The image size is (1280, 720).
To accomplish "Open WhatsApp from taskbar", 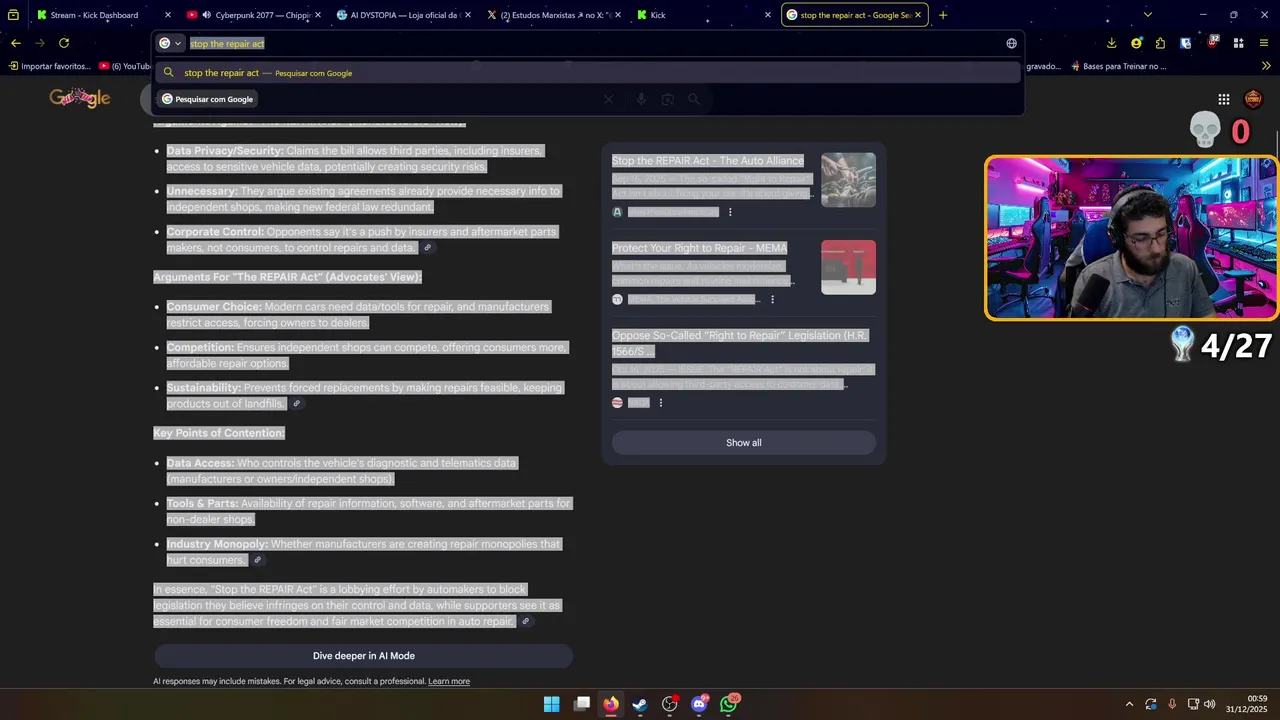I will 729,704.
